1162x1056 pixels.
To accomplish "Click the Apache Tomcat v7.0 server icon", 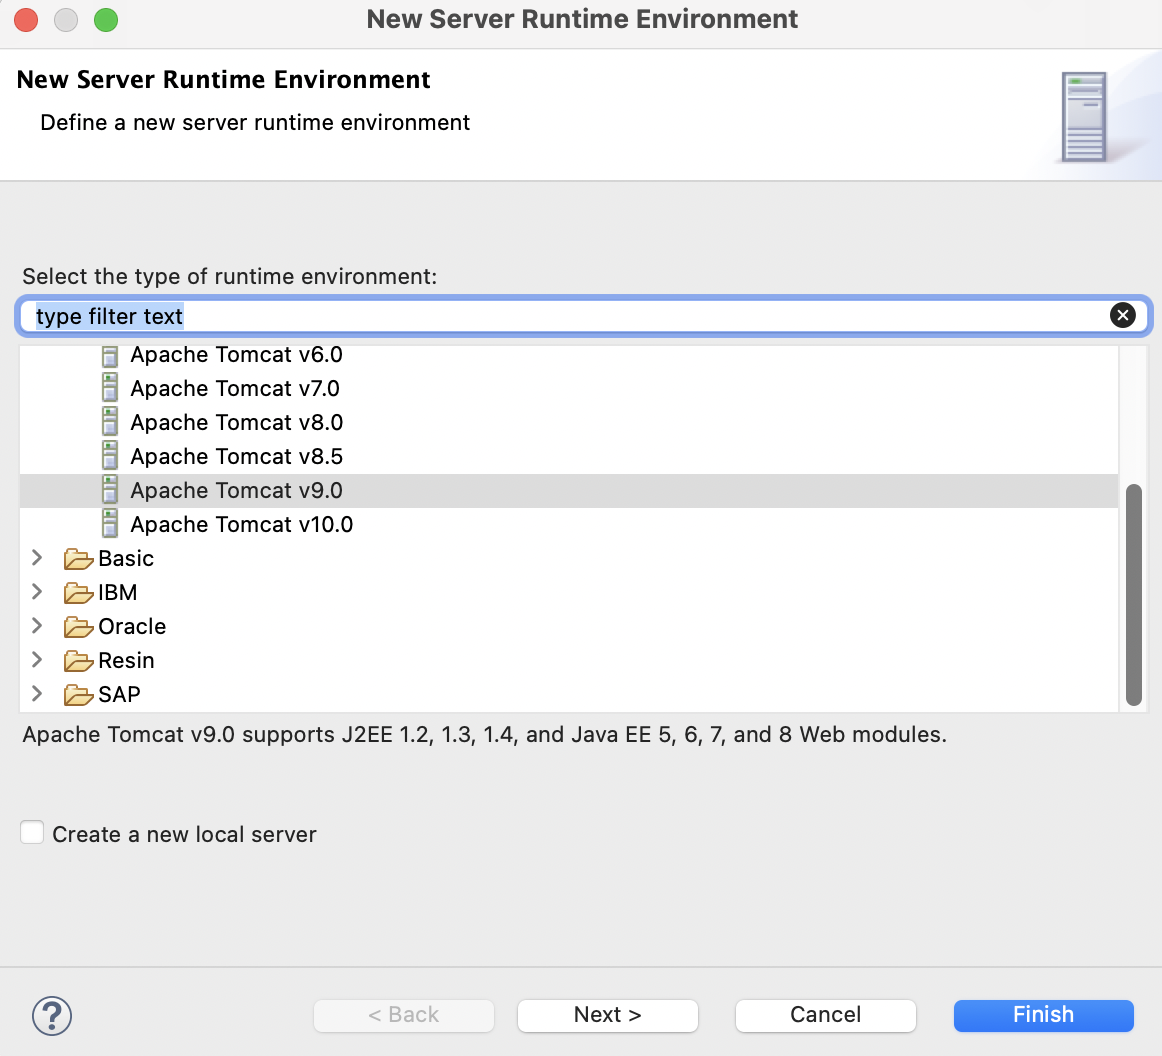I will pyautogui.click(x=110, y=388).
